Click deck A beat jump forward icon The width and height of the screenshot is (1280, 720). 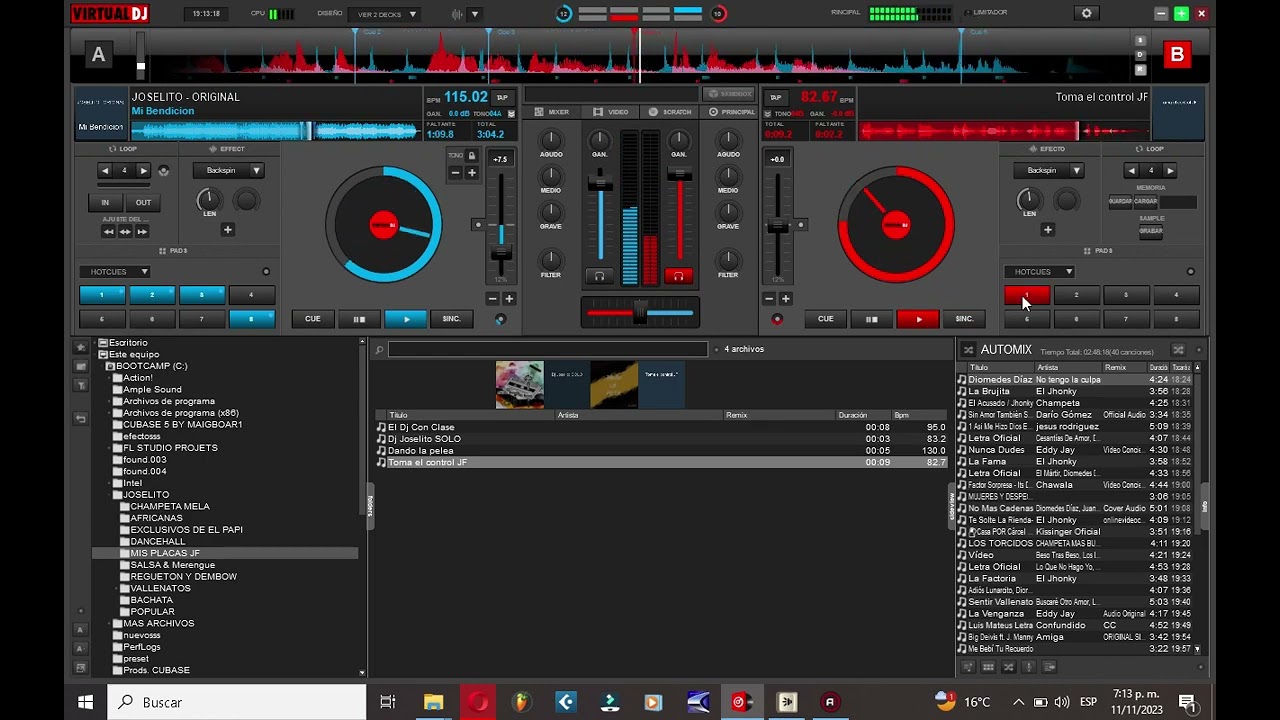click(142, 231)
